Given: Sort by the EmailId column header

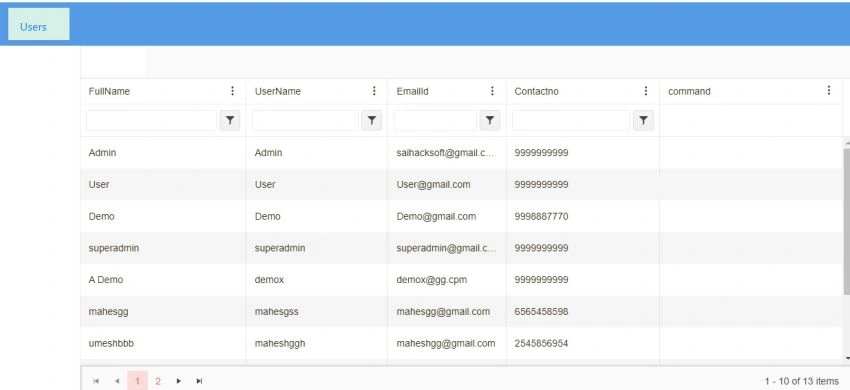Looking at the screenshot, I should [x=413, y=91].
